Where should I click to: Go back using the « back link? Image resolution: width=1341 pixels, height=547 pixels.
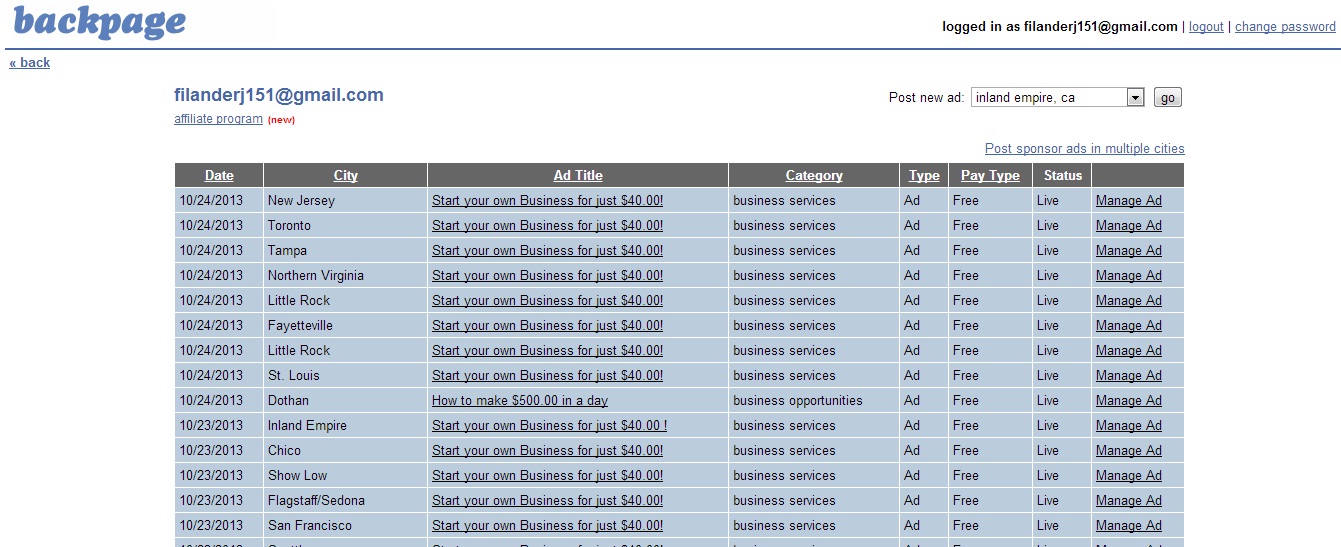click(29, 62)
